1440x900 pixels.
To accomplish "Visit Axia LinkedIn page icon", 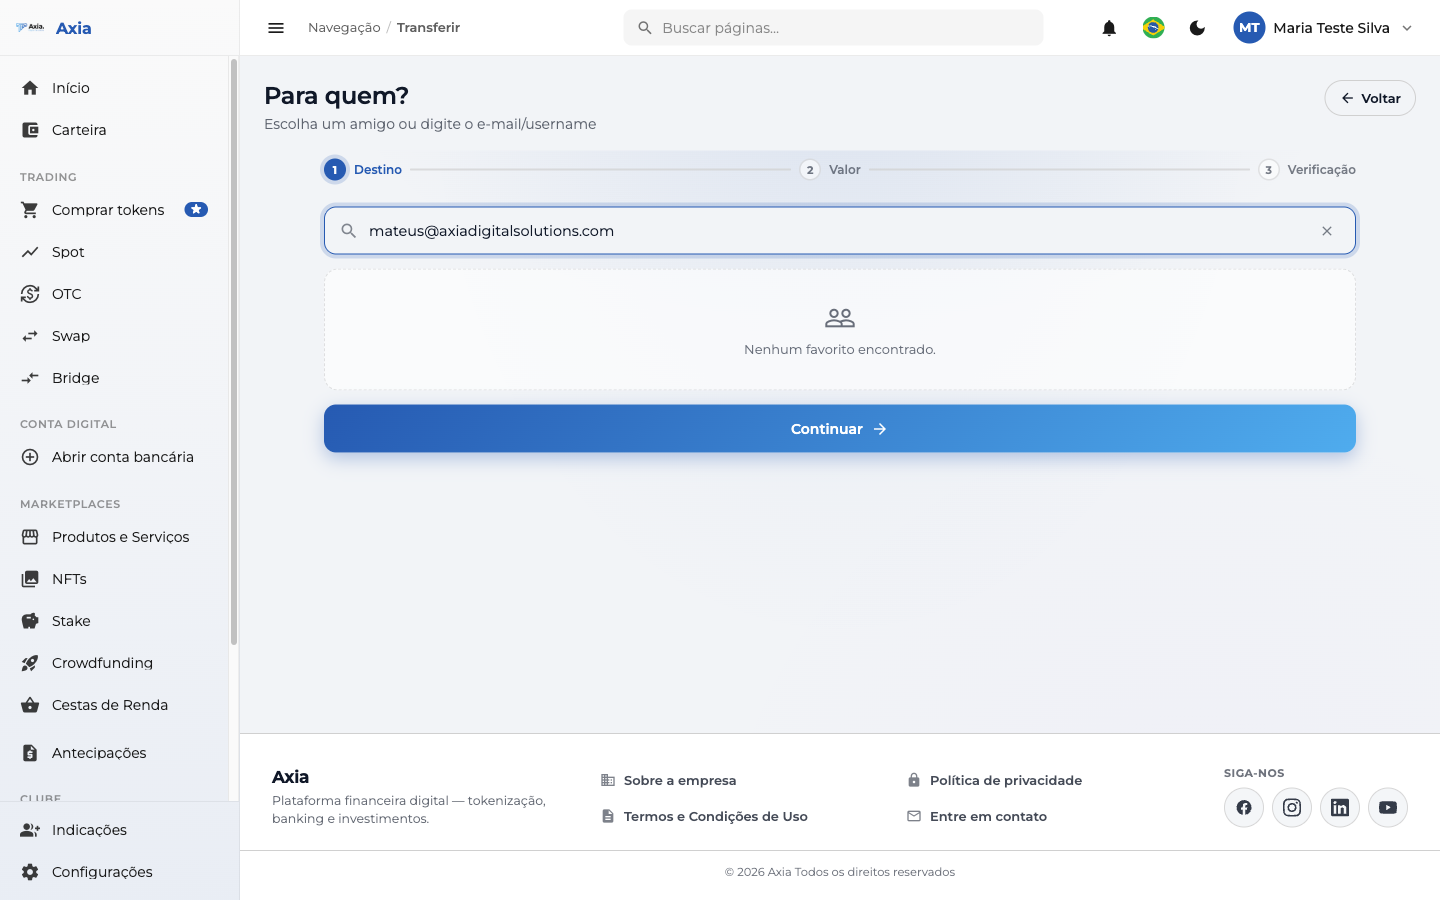I will [1340, 807].
